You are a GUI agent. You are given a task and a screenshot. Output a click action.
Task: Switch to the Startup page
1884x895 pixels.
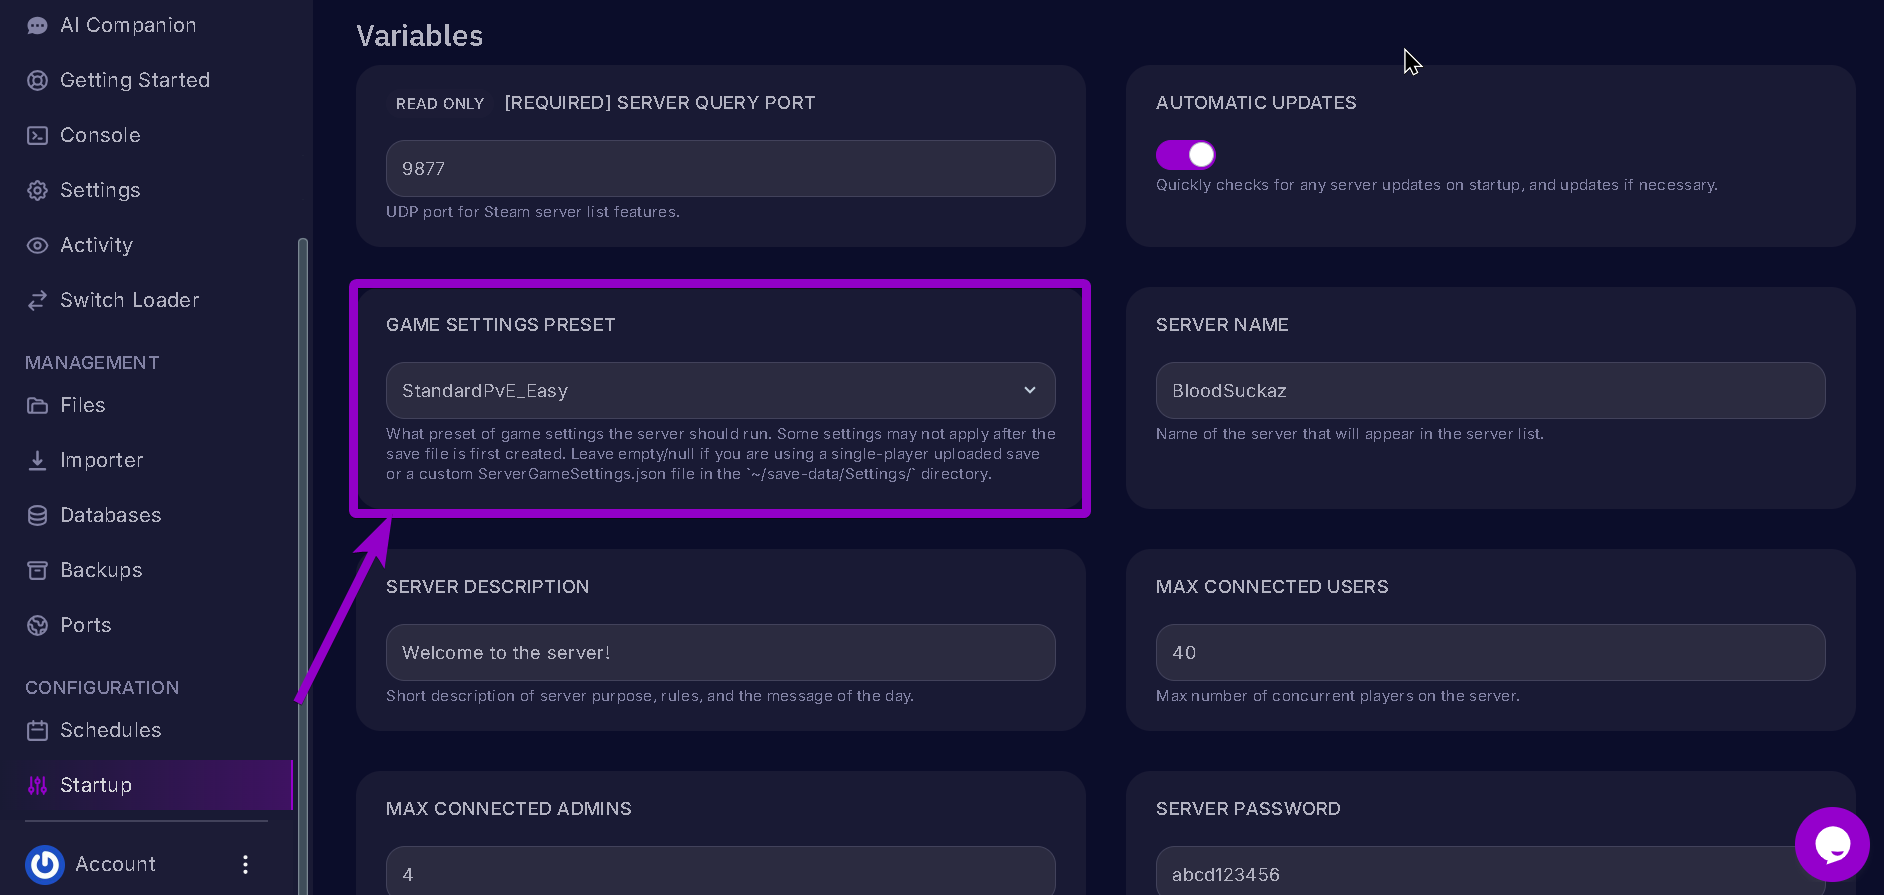96,785
